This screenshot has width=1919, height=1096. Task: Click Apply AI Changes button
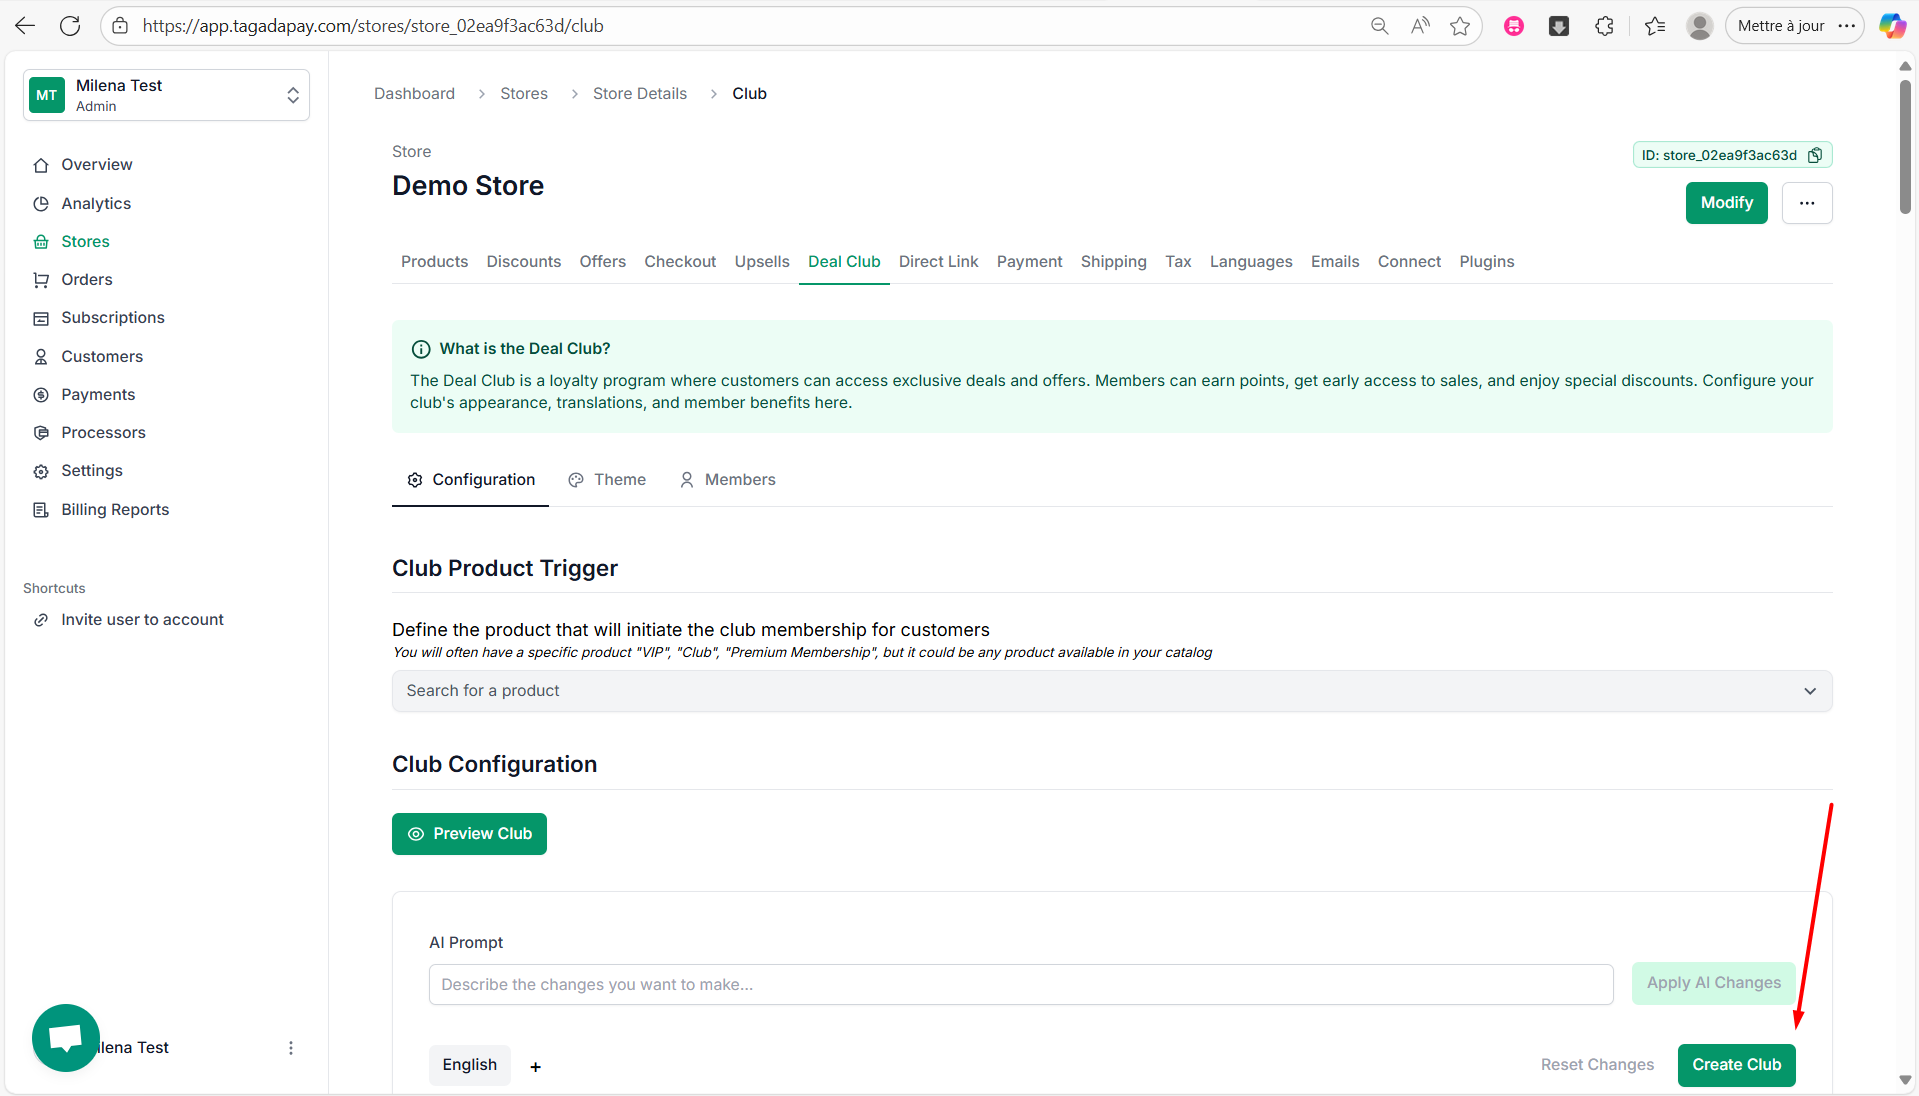click(x=1713, y=983)
